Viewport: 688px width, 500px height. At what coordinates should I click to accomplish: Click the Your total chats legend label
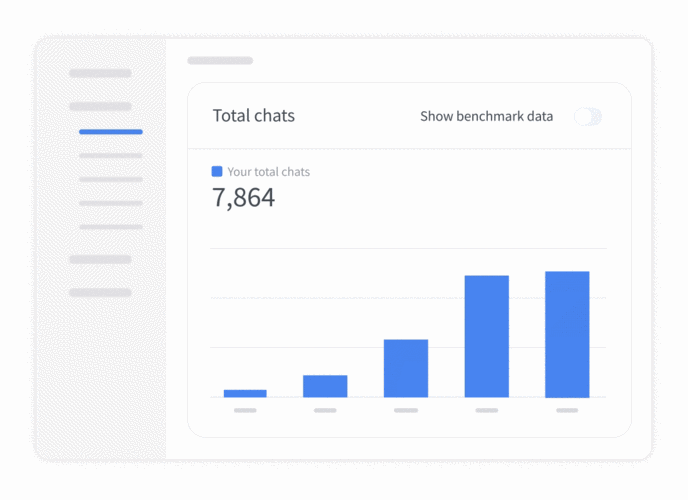pos(268,172)
